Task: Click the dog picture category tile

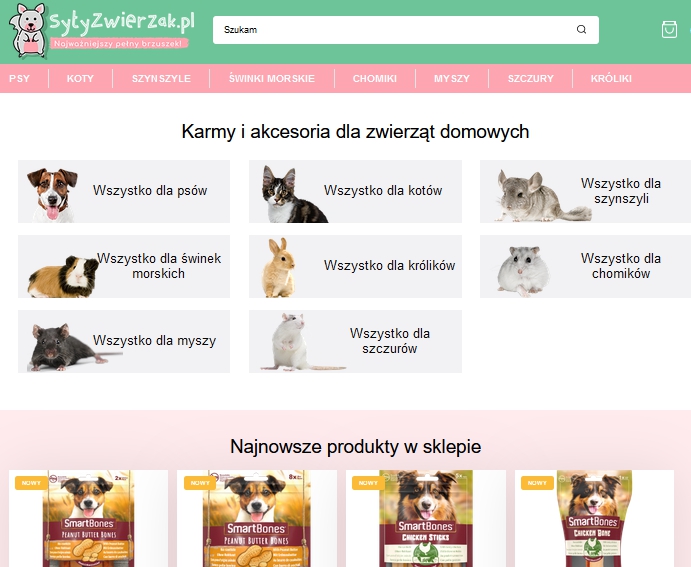Action: (50, 192)
